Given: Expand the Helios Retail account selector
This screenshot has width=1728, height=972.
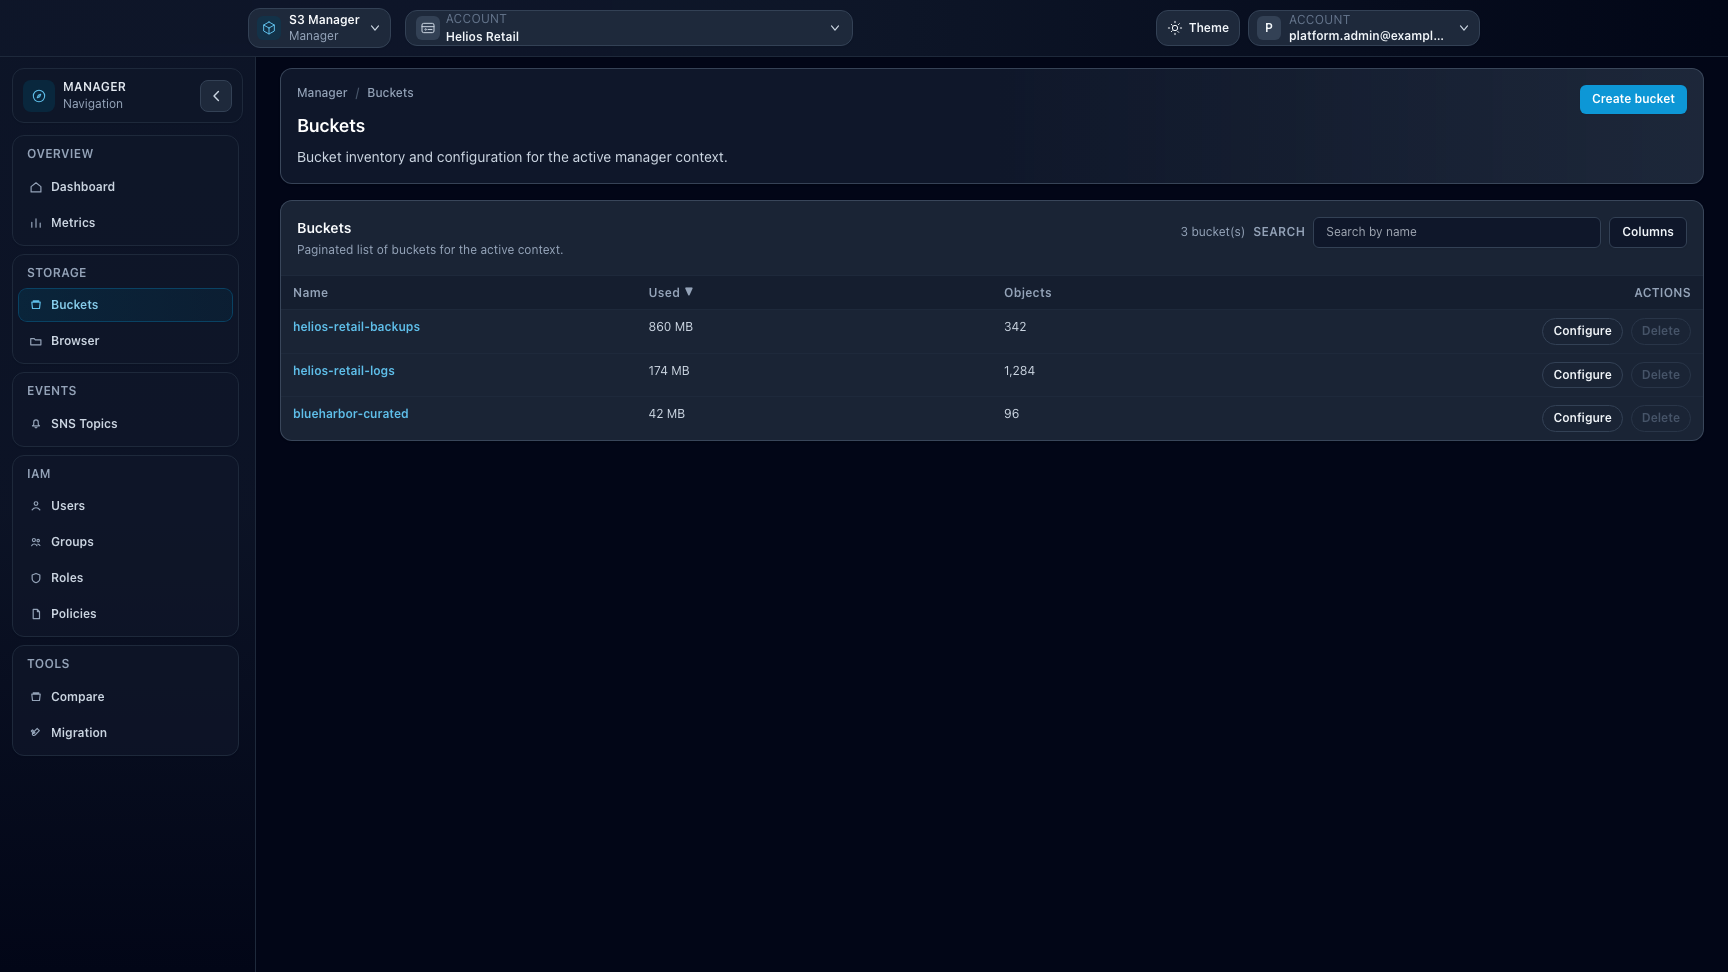Looking at the screenshot, I should (x=628, y=28).
